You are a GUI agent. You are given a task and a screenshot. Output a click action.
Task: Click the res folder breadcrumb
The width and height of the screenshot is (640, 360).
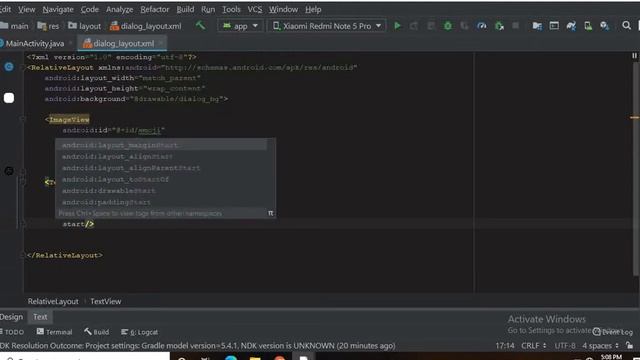tap(48, 26)
